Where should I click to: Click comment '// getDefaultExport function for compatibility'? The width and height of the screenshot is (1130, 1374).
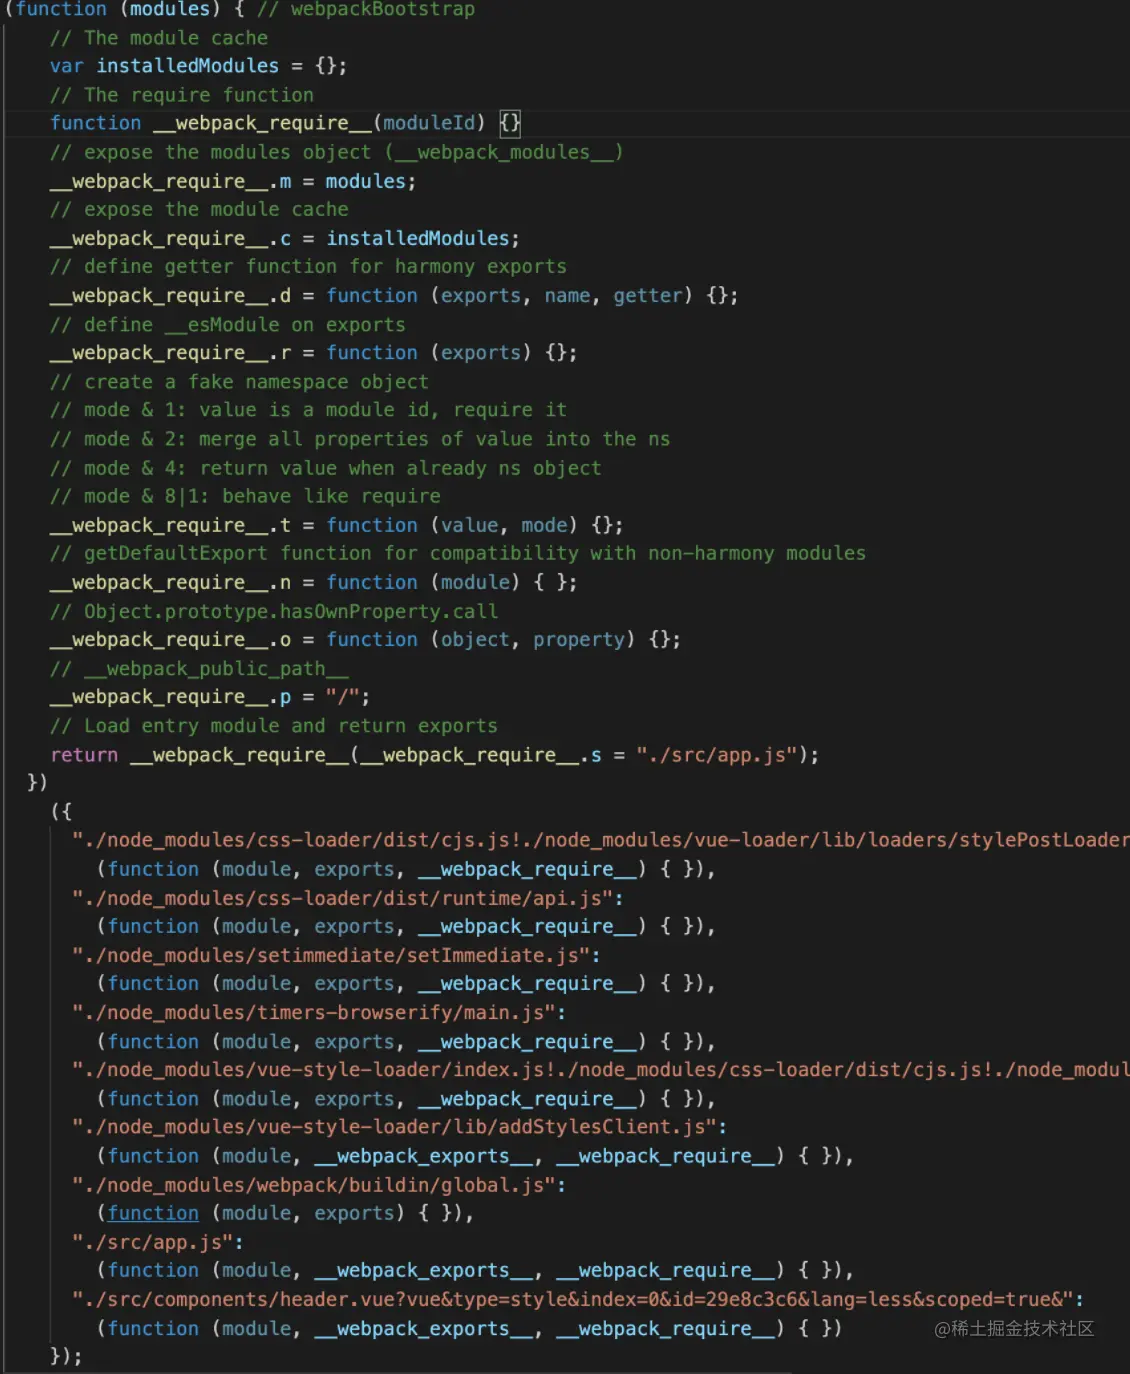pos(458,553)
